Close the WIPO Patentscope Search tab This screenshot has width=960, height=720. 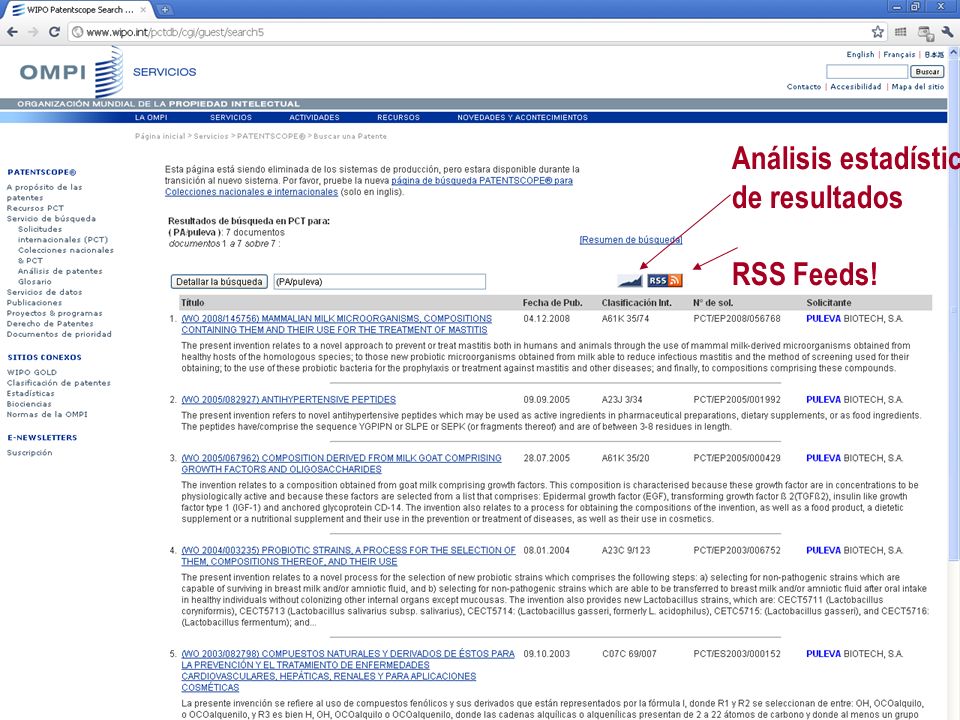click(x=143, y=10)
